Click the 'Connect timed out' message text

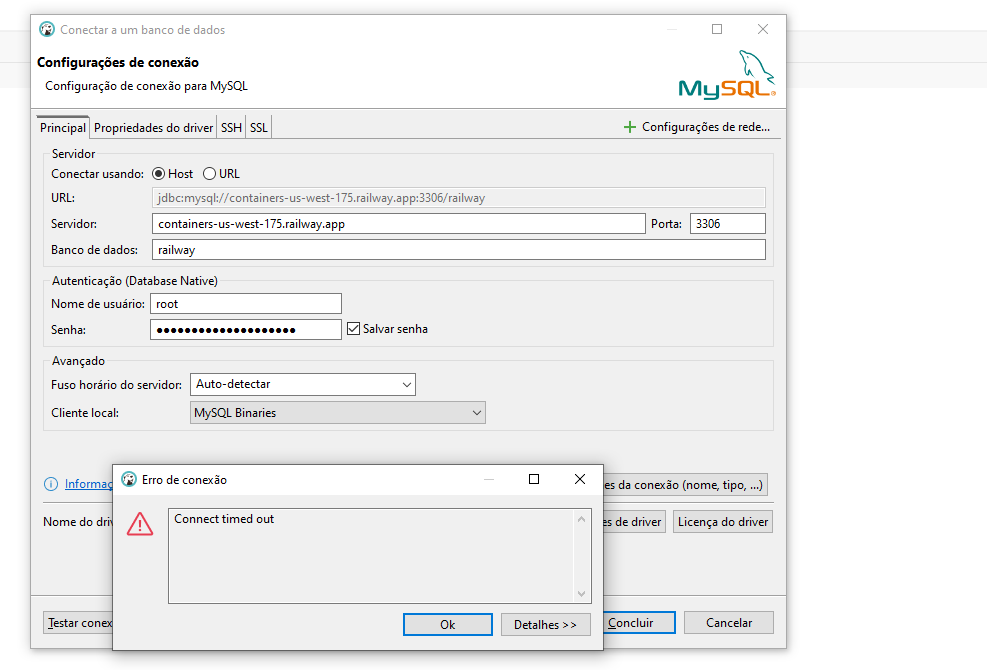click(x=224, y=519)
